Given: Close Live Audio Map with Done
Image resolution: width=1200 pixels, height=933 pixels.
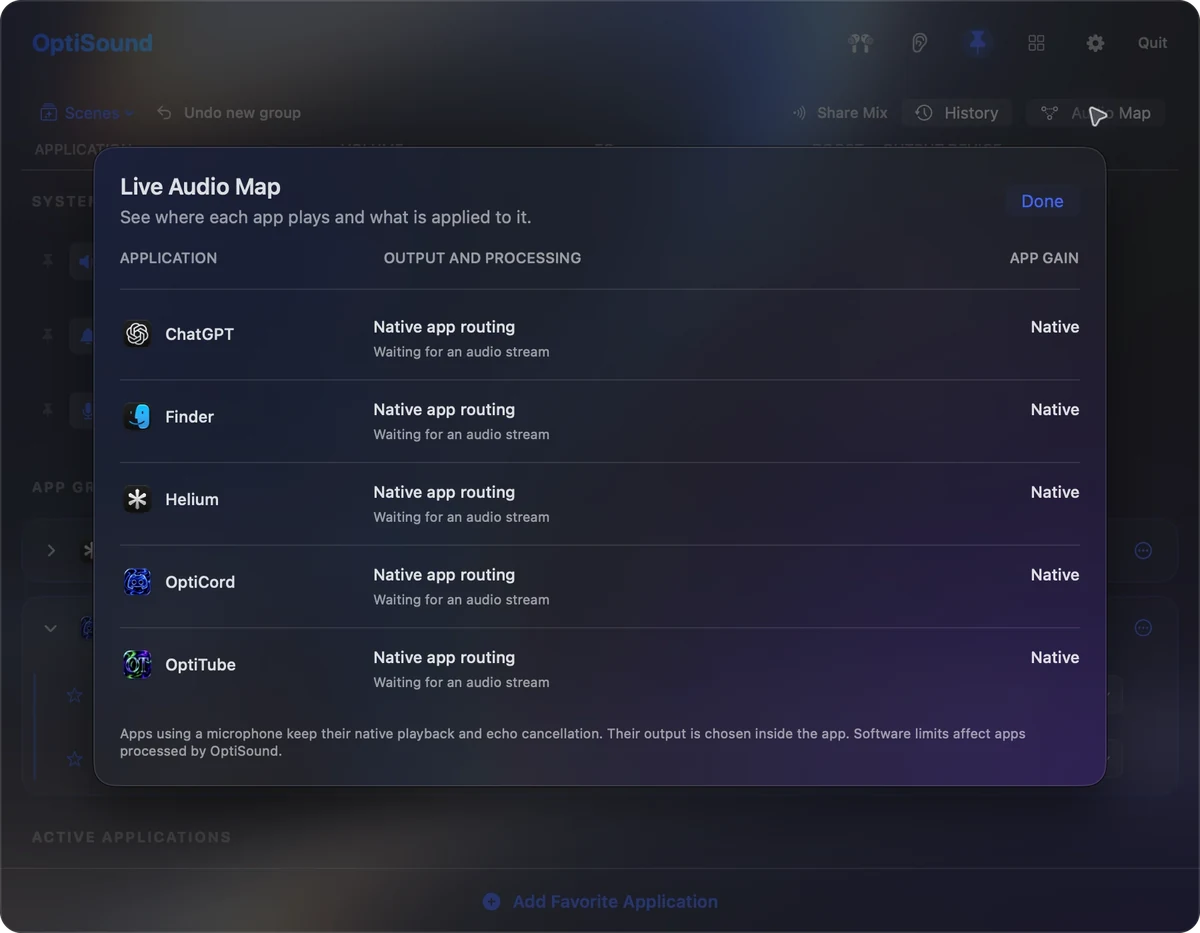Looking at the screenshot, I should (1042, 201).
